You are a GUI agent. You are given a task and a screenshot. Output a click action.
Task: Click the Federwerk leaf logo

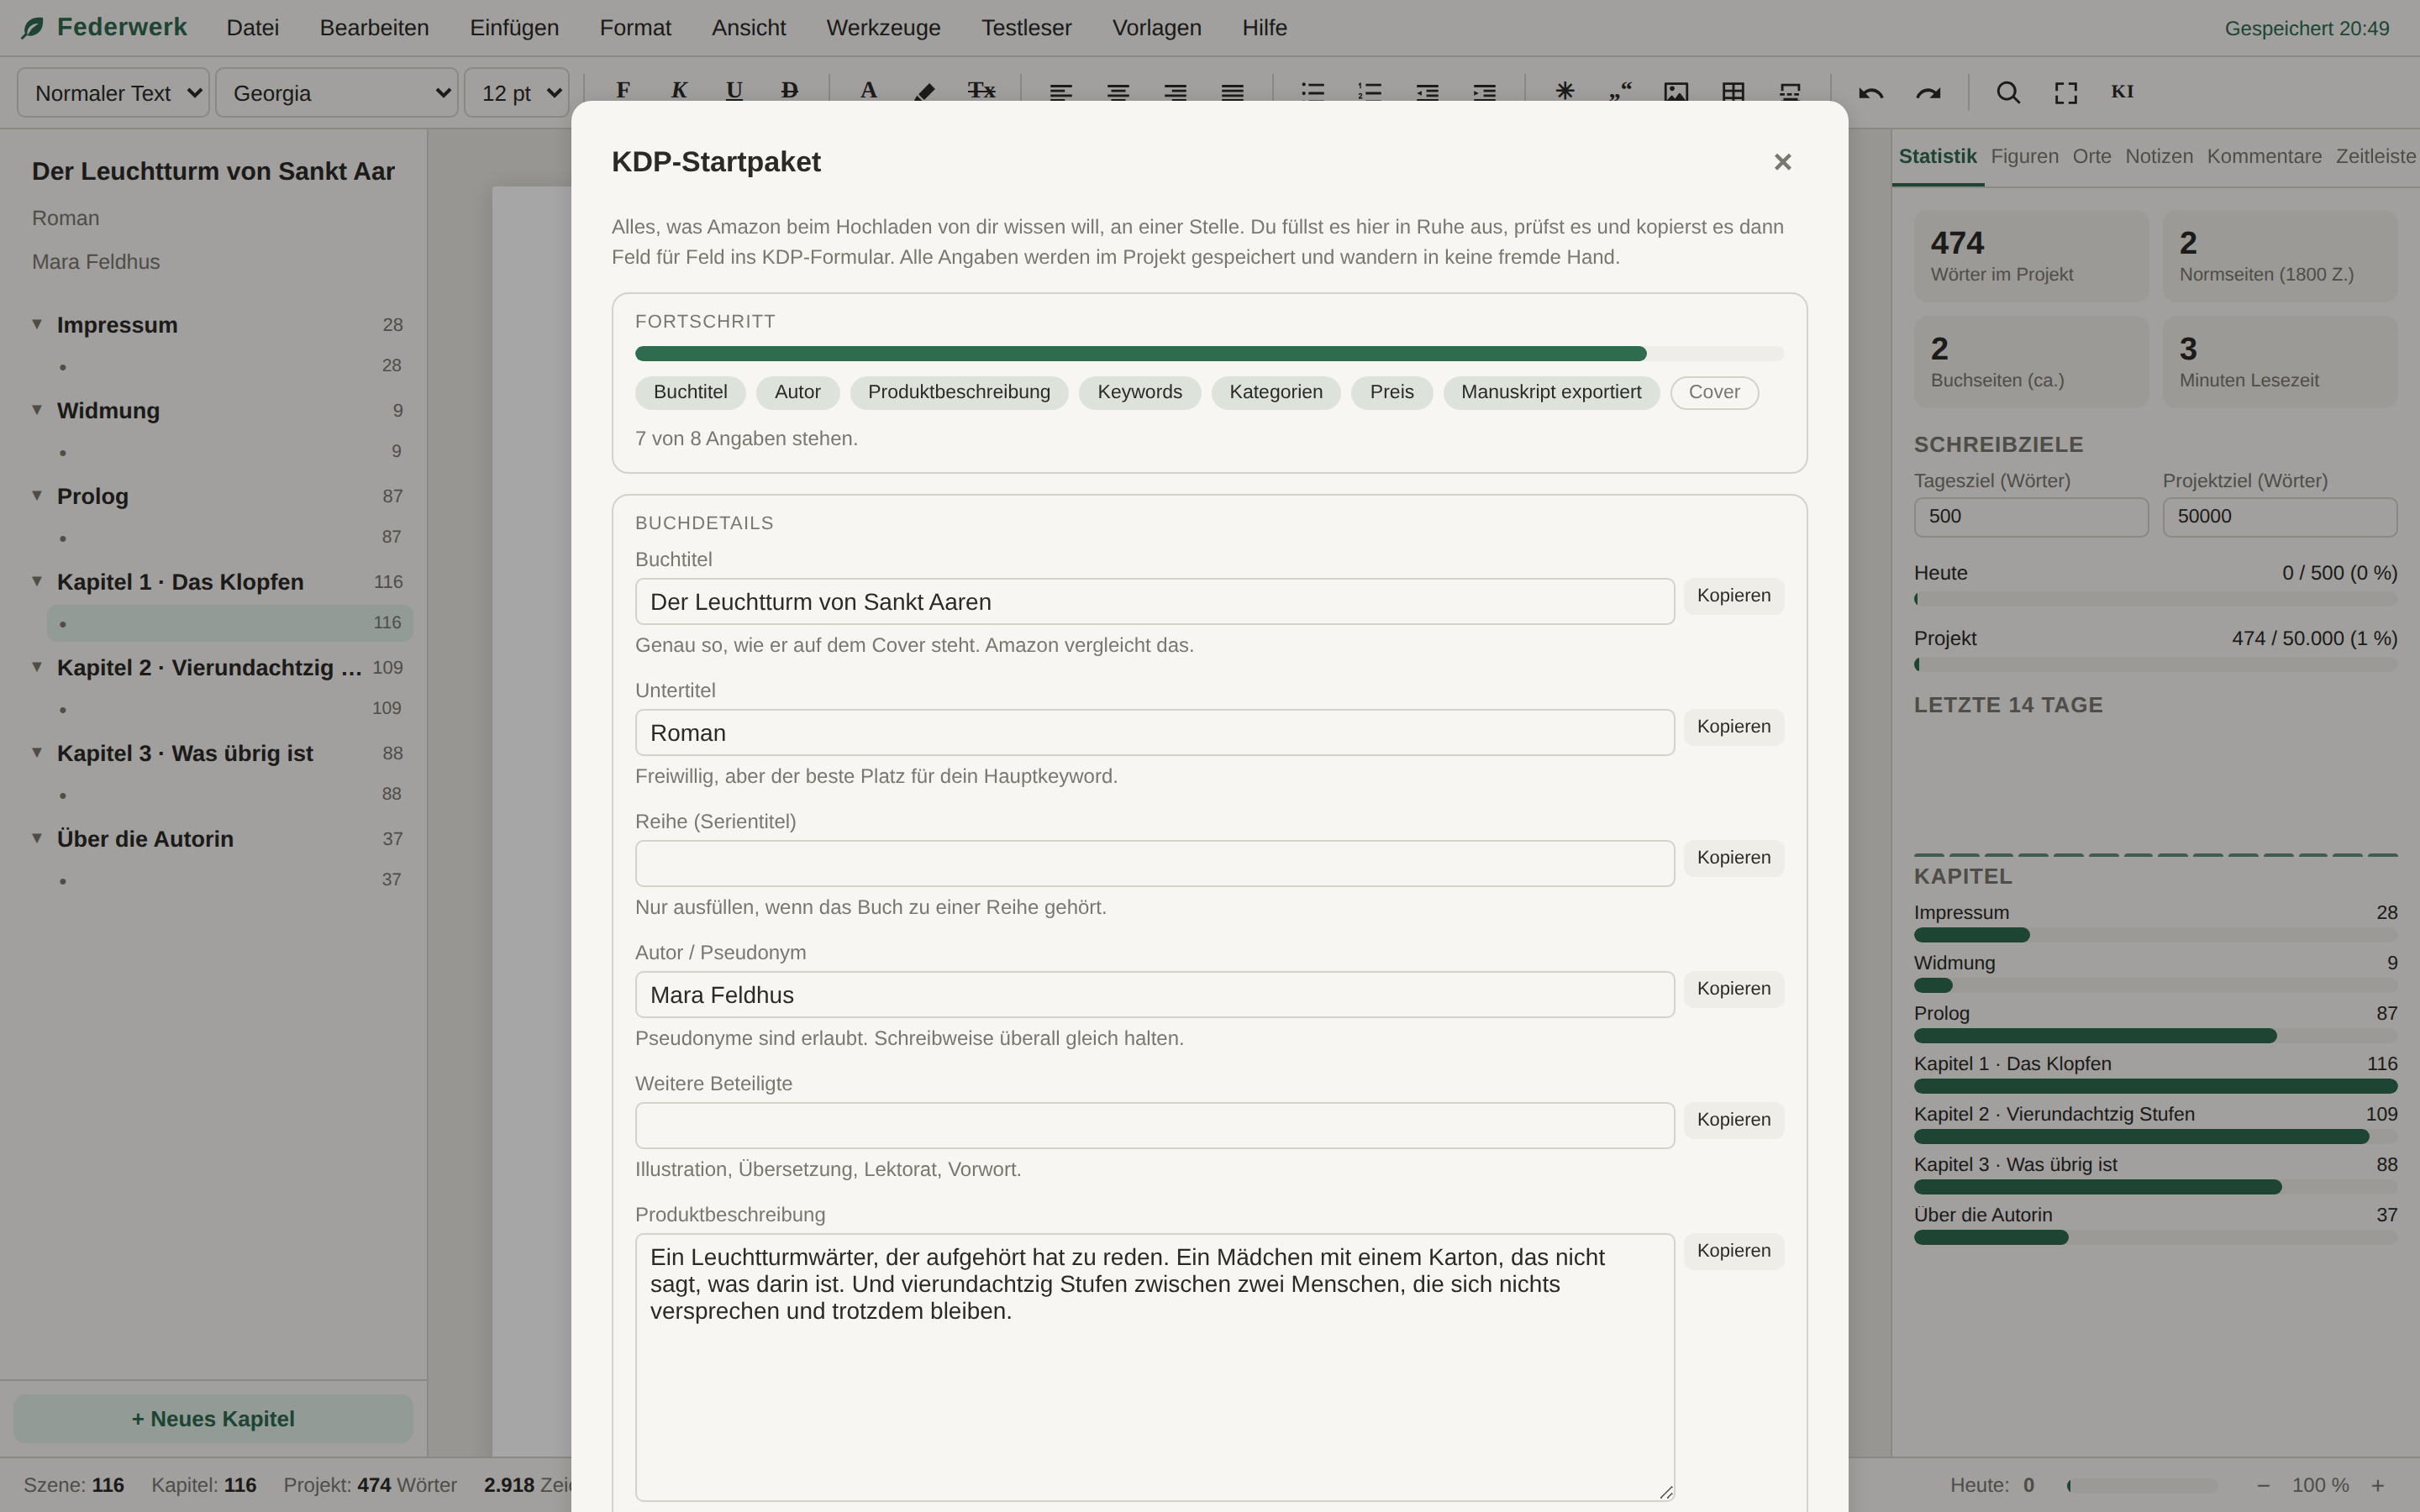click(33, 28)
